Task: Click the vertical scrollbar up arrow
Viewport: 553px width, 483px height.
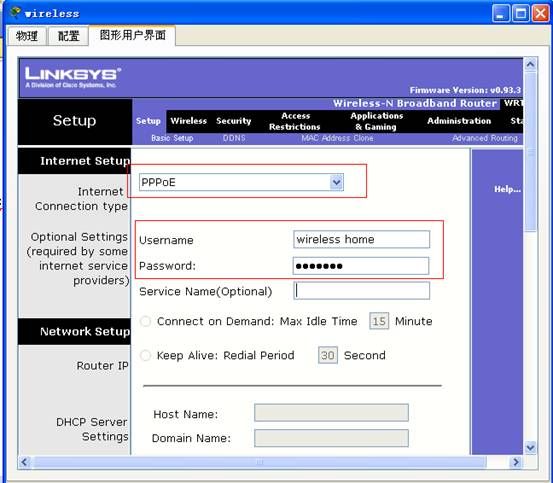Action: click(530, 64)
